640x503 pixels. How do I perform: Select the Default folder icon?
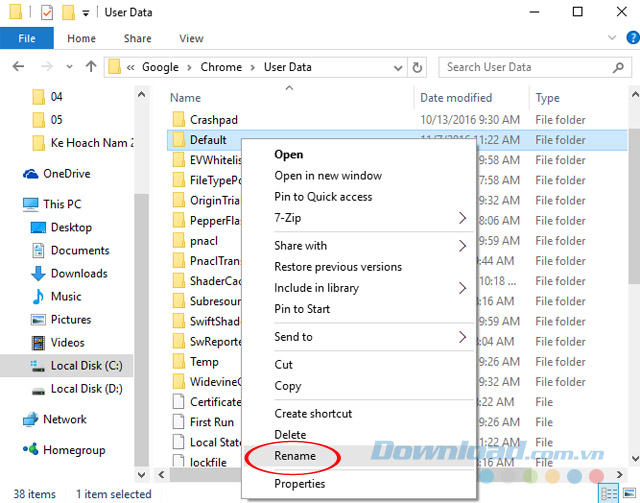[x=178, y=140]
